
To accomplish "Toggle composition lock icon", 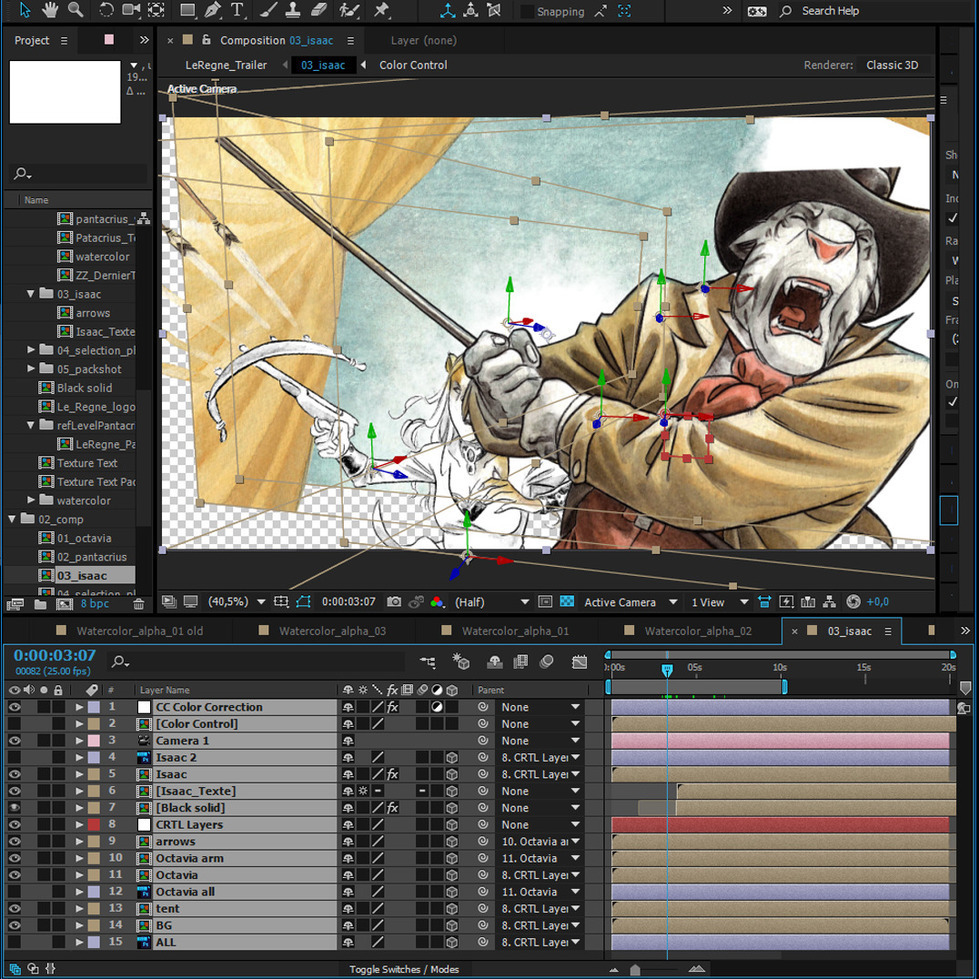I will 206,40.
